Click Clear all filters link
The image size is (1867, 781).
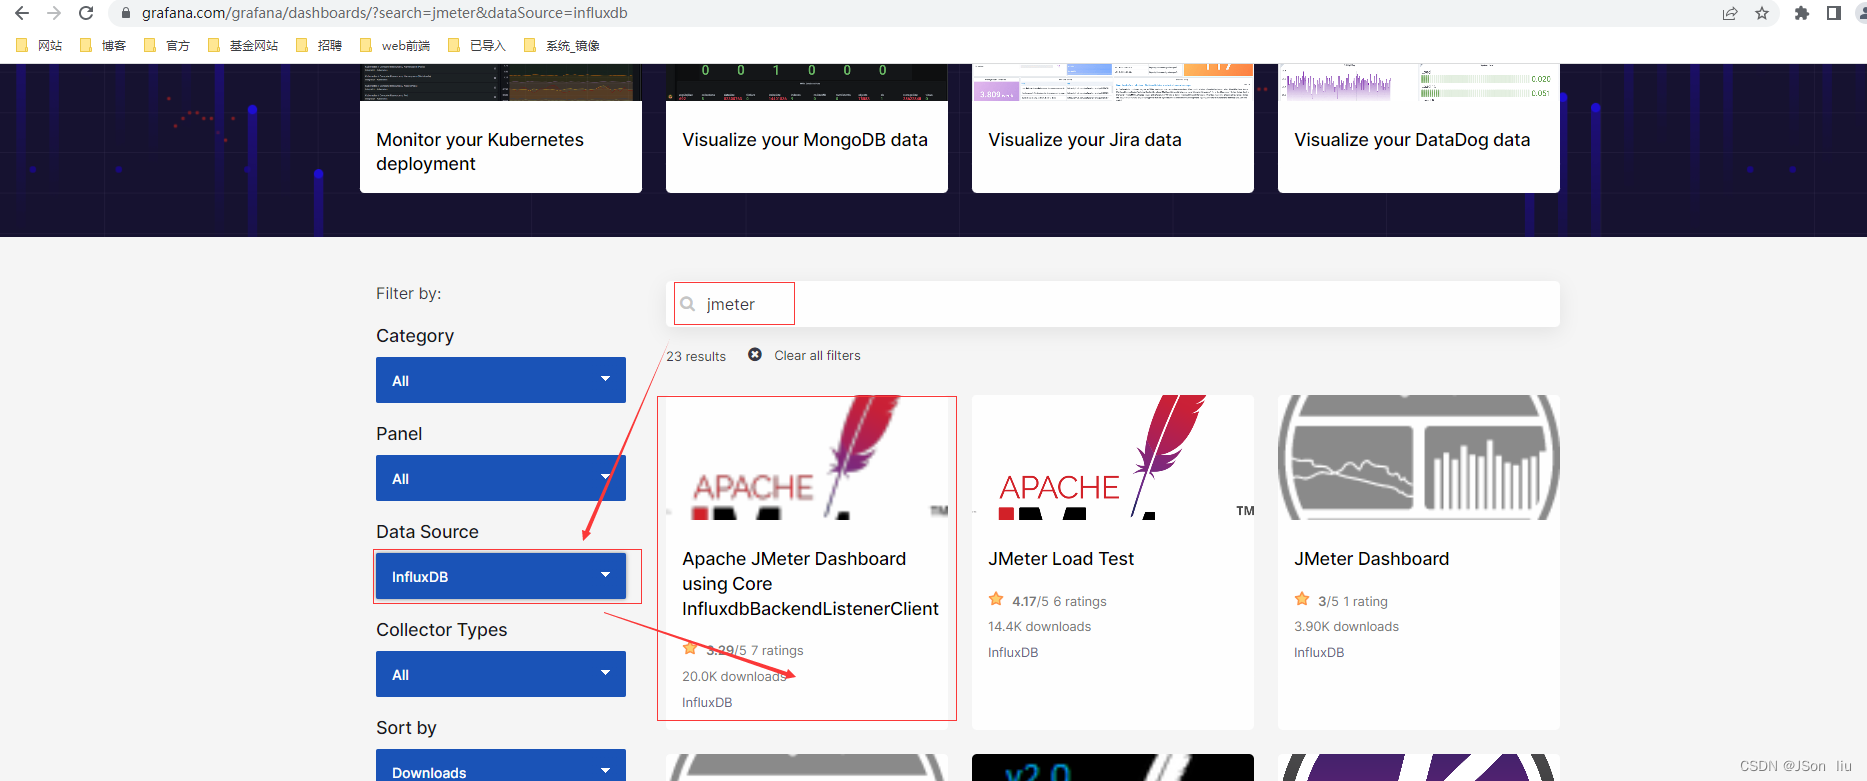point(817,355)
